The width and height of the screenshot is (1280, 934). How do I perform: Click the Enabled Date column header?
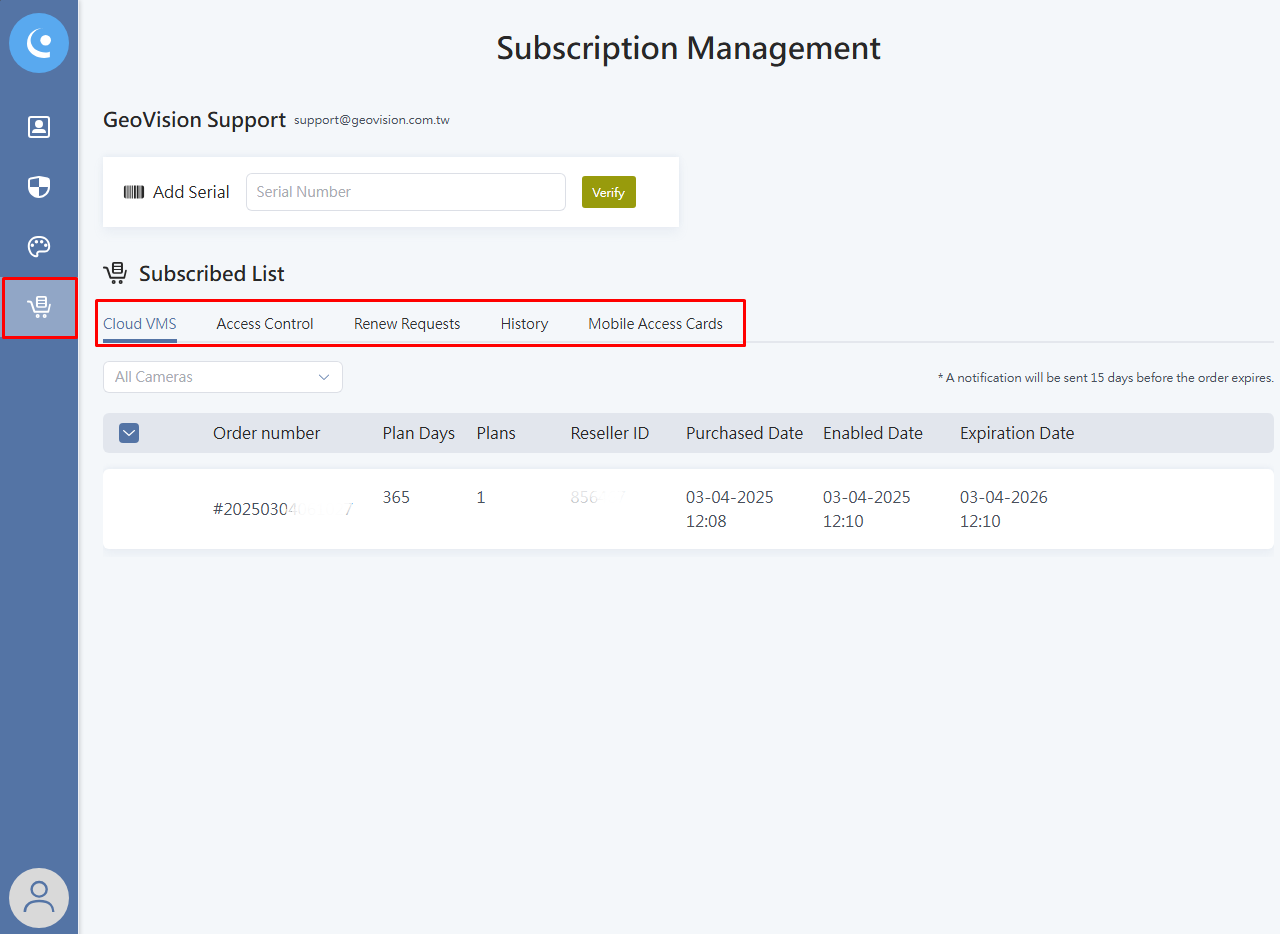pos(873,433)
